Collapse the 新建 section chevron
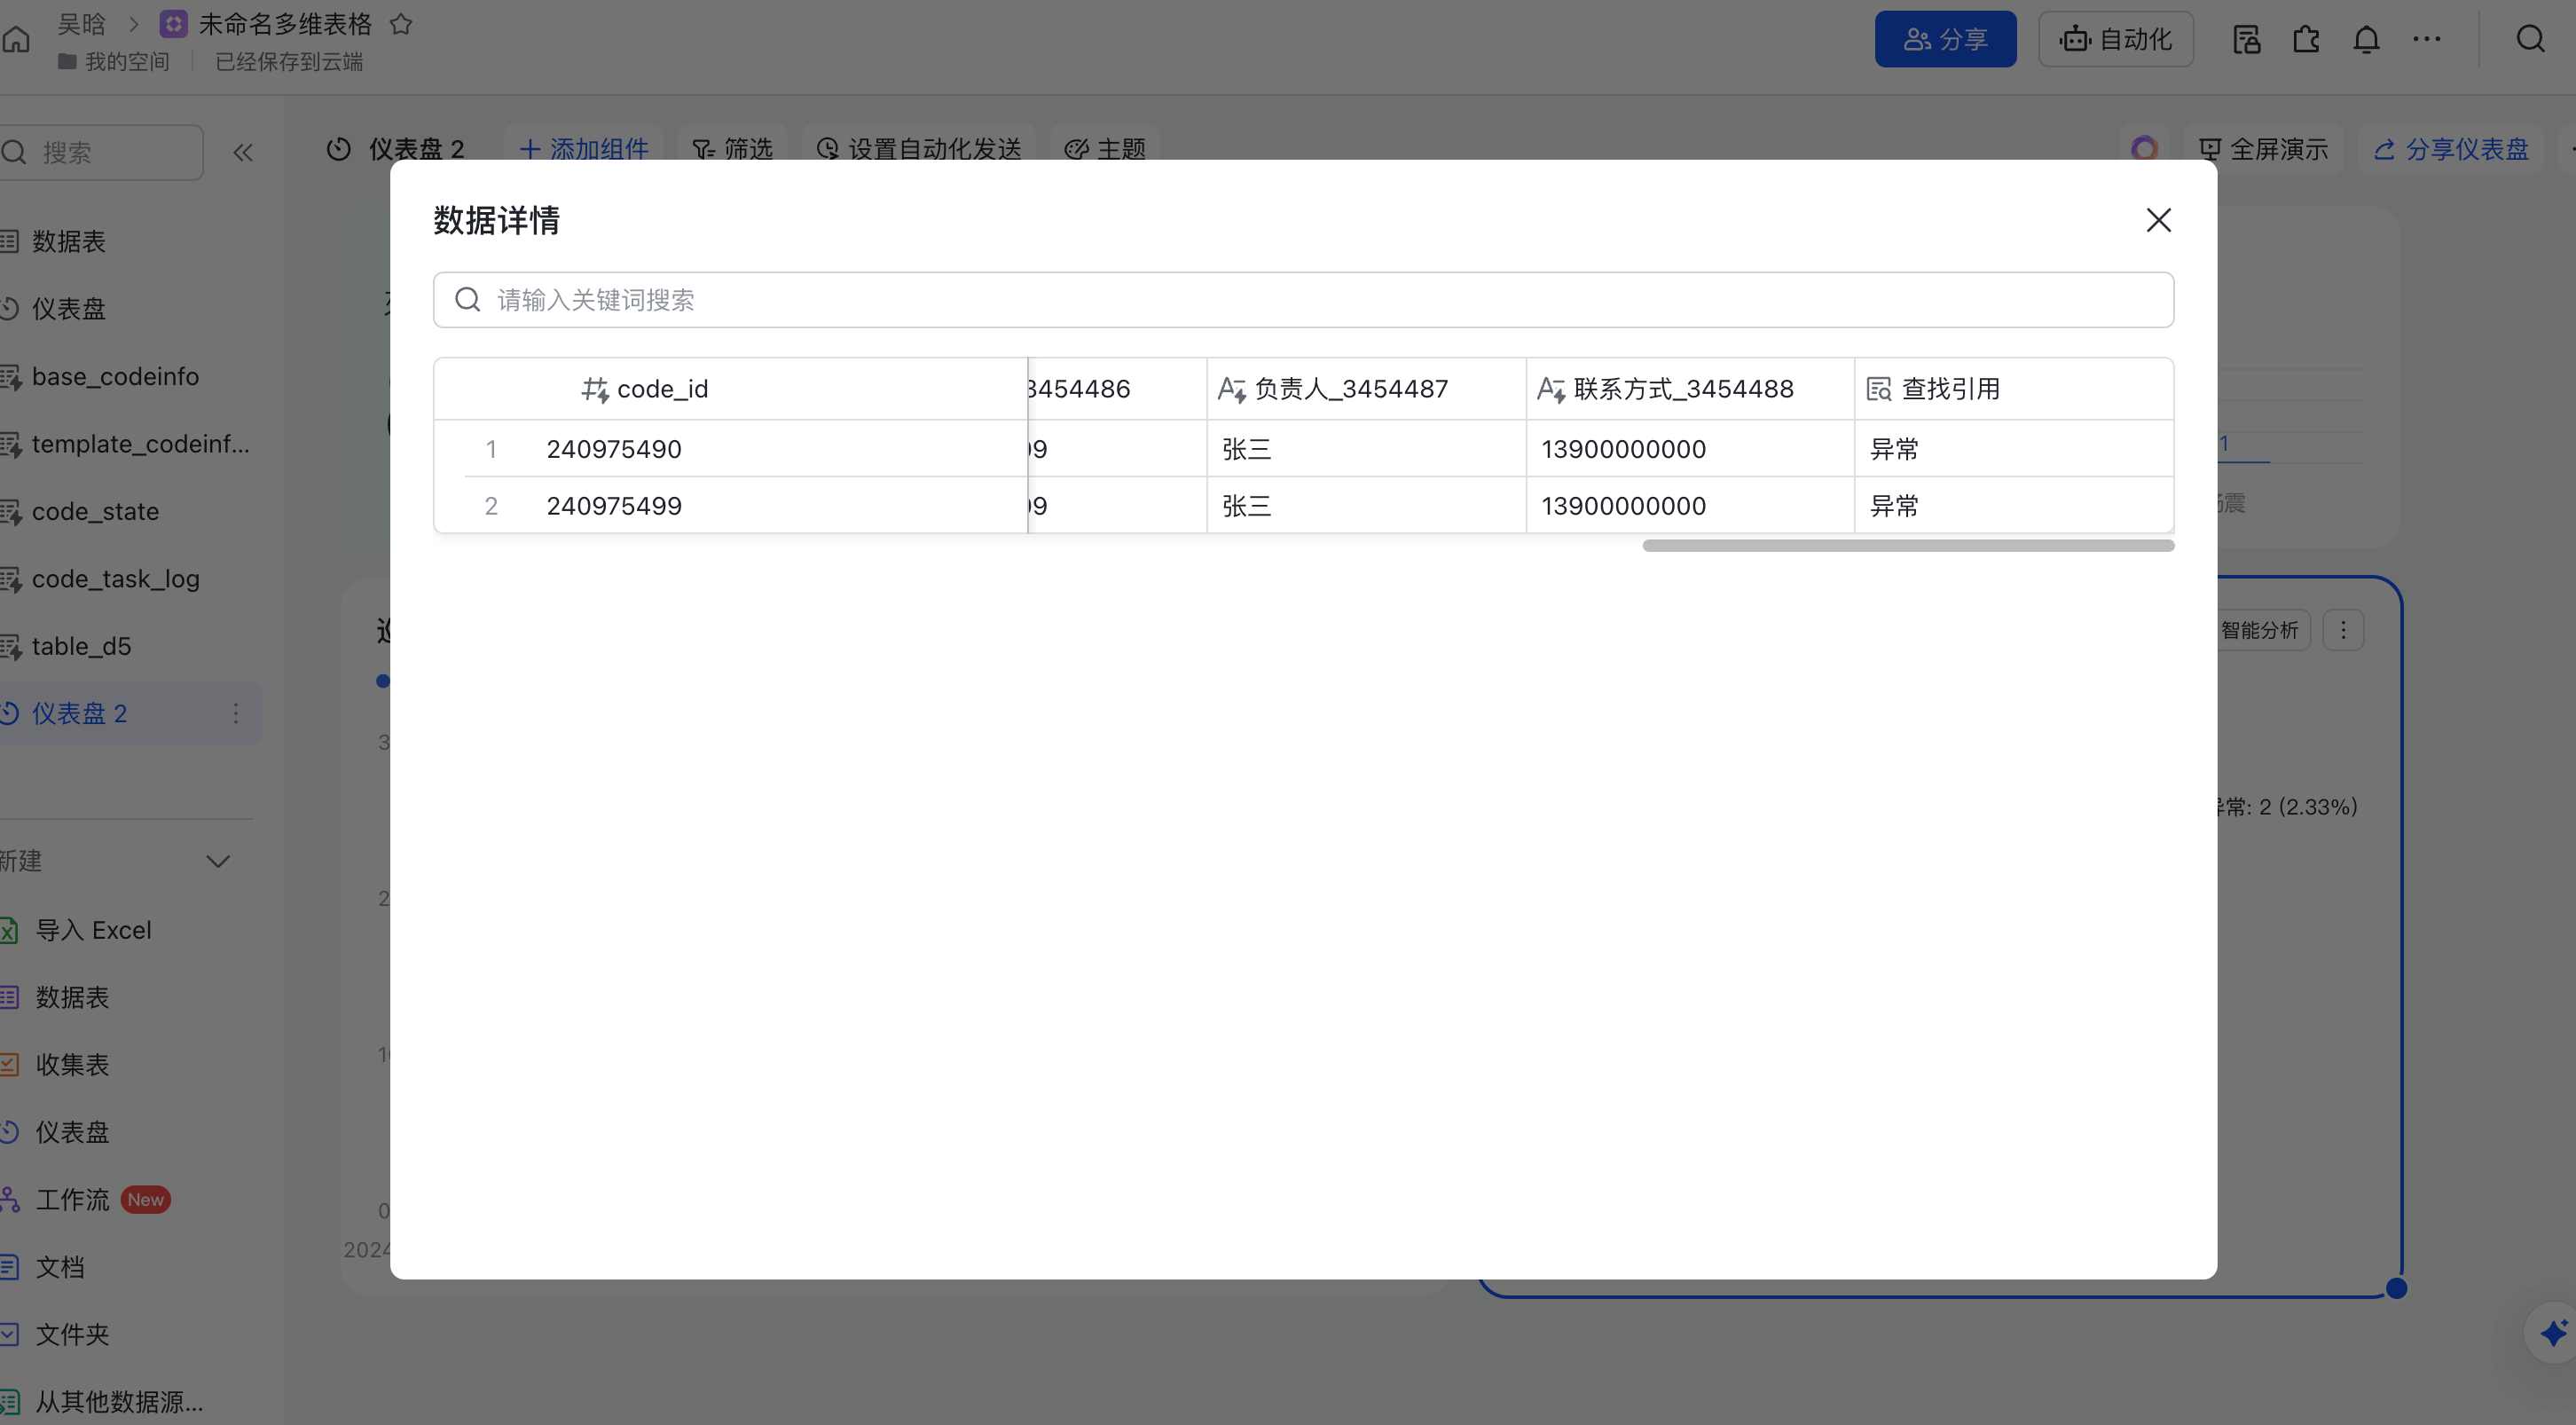2576x1425 pixels. 218,861
